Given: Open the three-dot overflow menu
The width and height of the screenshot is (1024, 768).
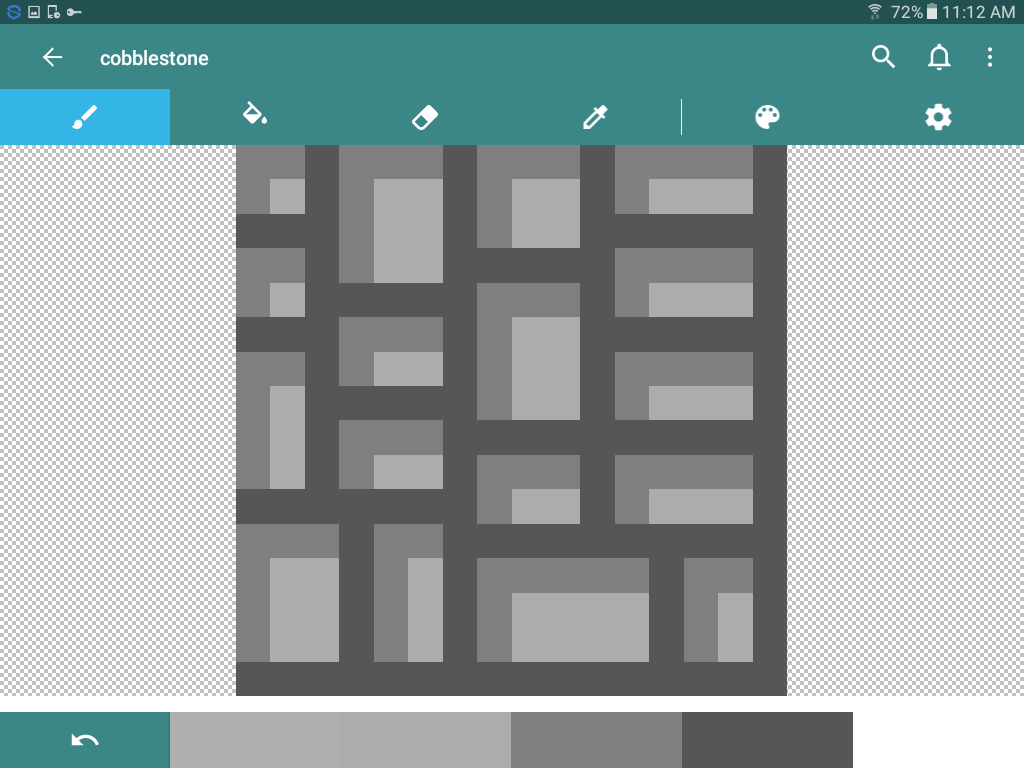Looking at the screenshot, I should pyautogui.click(x=990, y=57).
